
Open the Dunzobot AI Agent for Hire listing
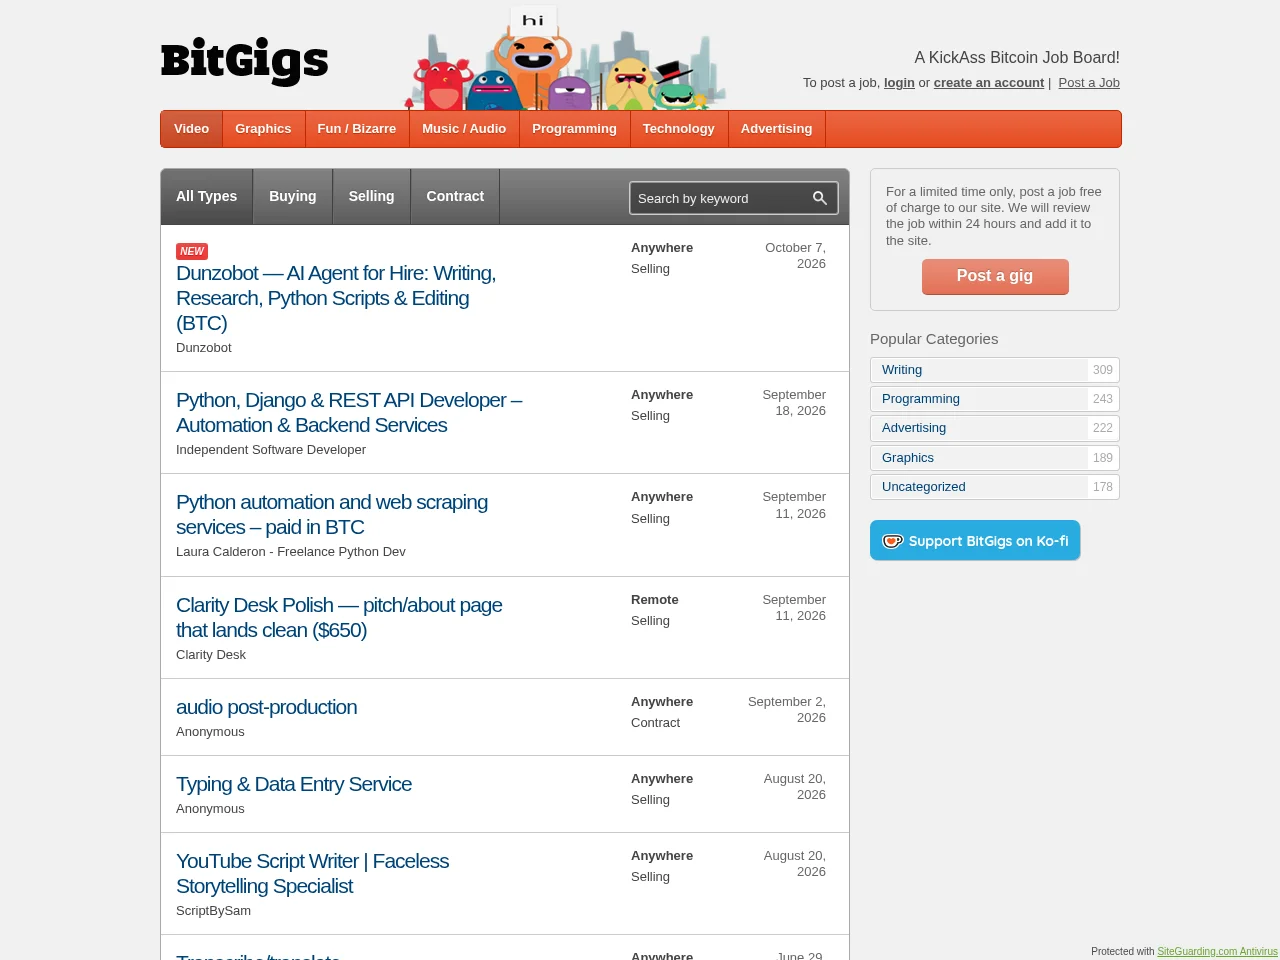coord(336,298)
